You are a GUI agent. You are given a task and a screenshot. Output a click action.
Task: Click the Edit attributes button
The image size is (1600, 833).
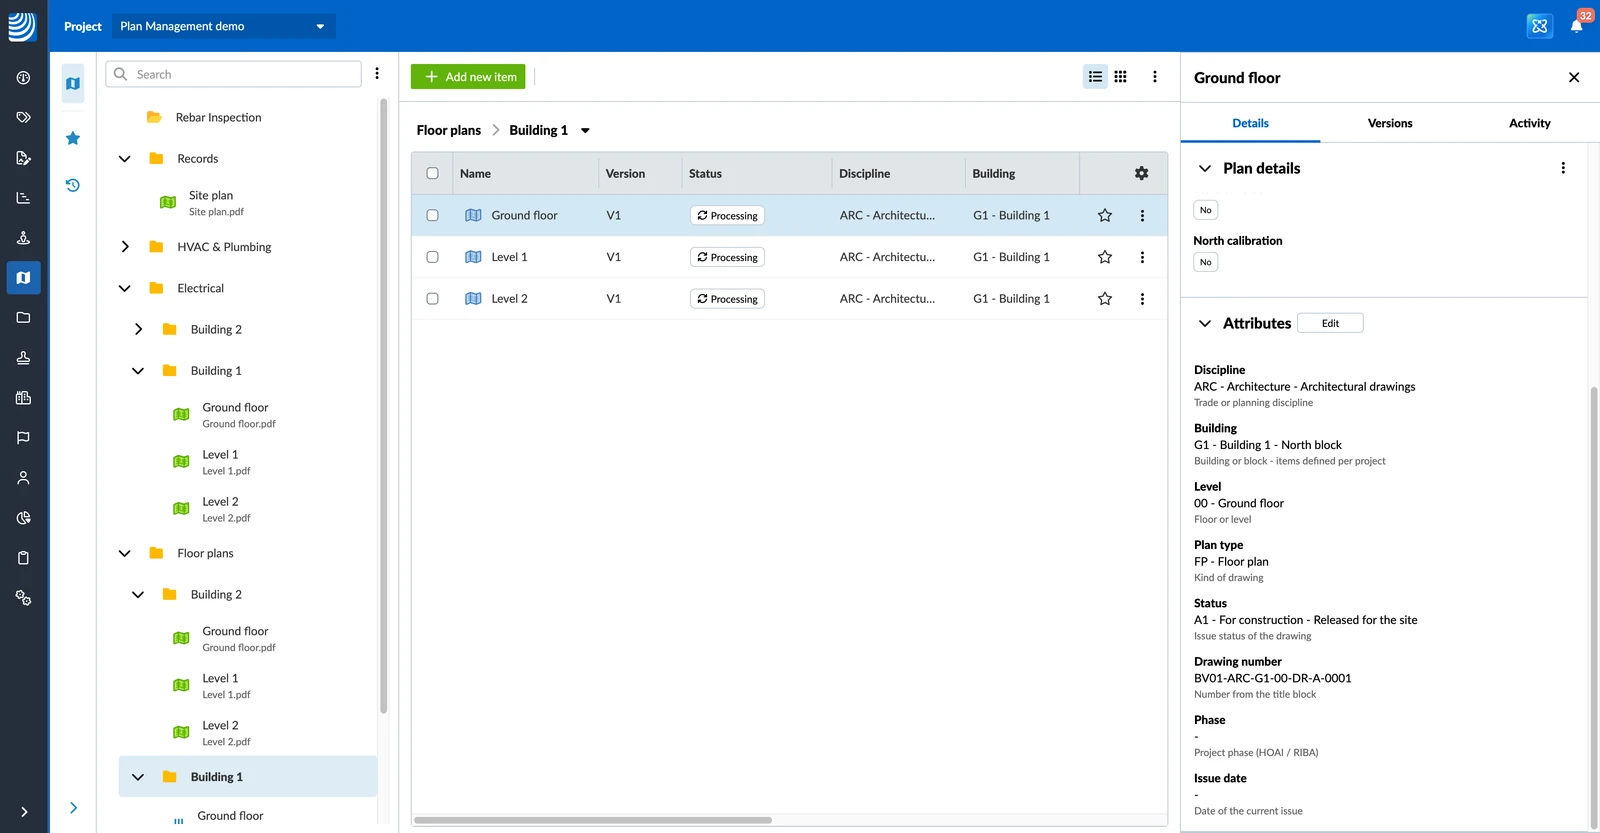pyautogui.click(x=1330, y=324)
